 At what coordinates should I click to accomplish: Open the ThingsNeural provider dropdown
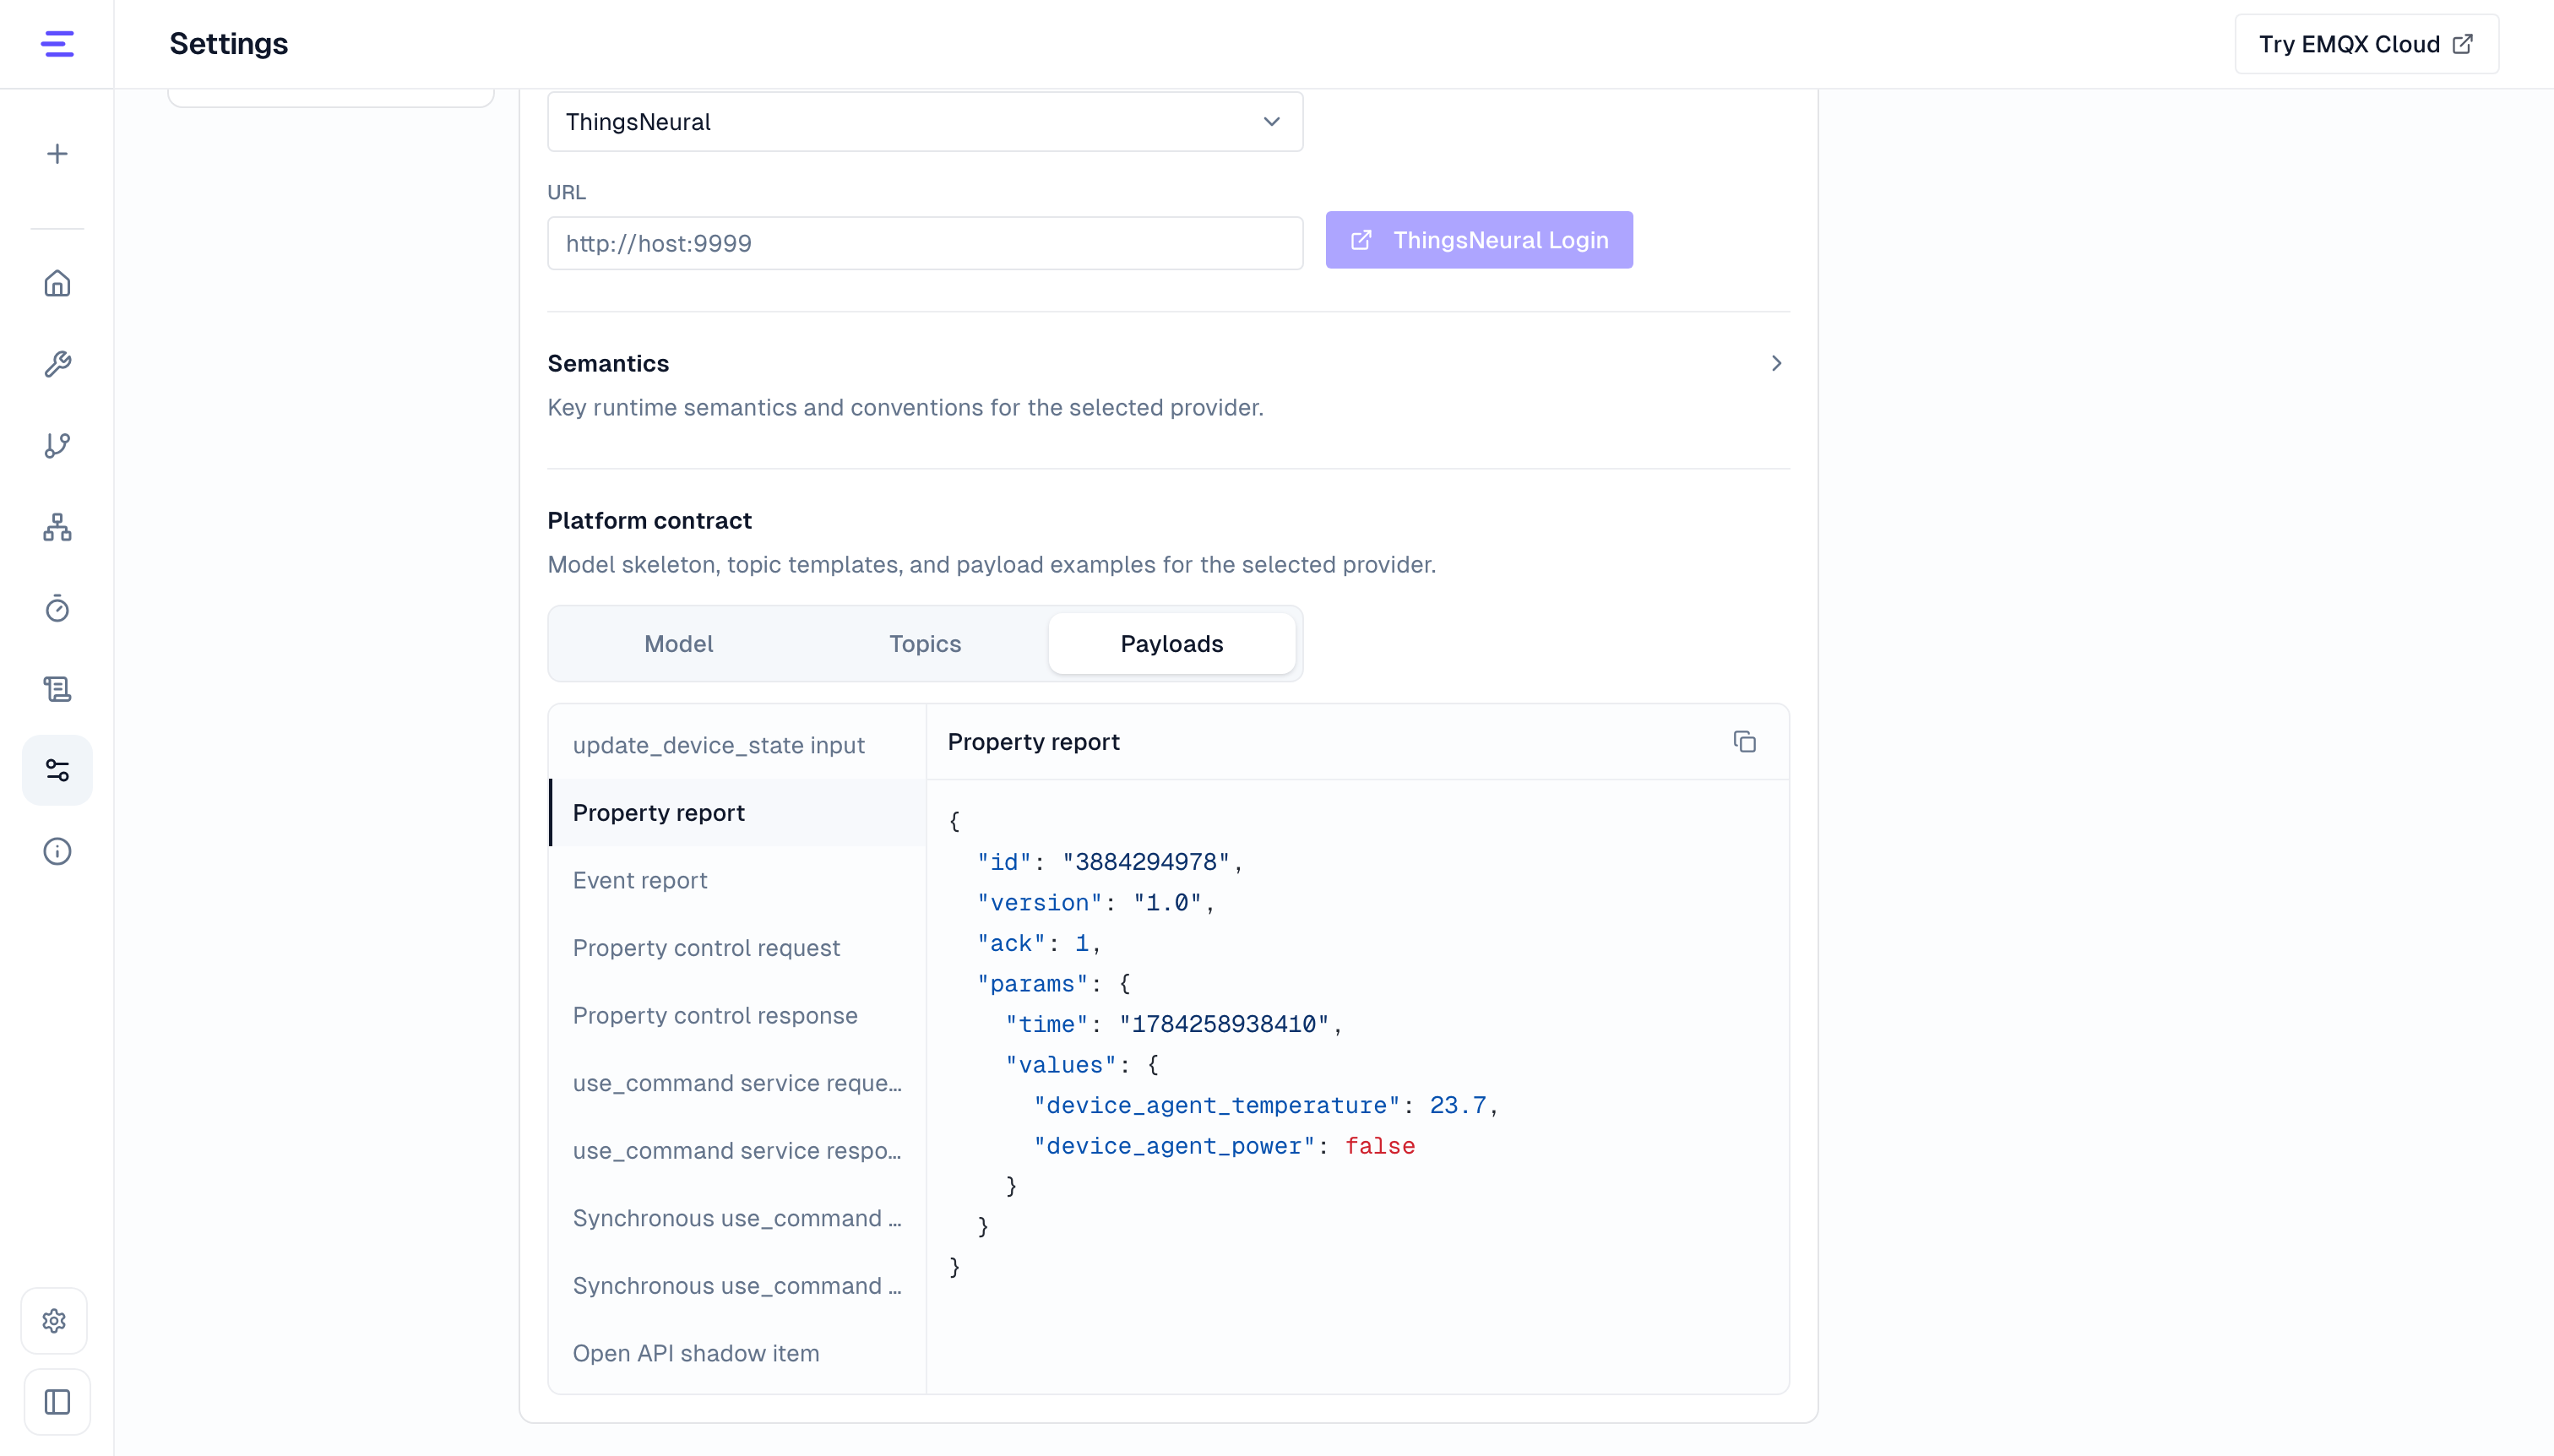925,122
